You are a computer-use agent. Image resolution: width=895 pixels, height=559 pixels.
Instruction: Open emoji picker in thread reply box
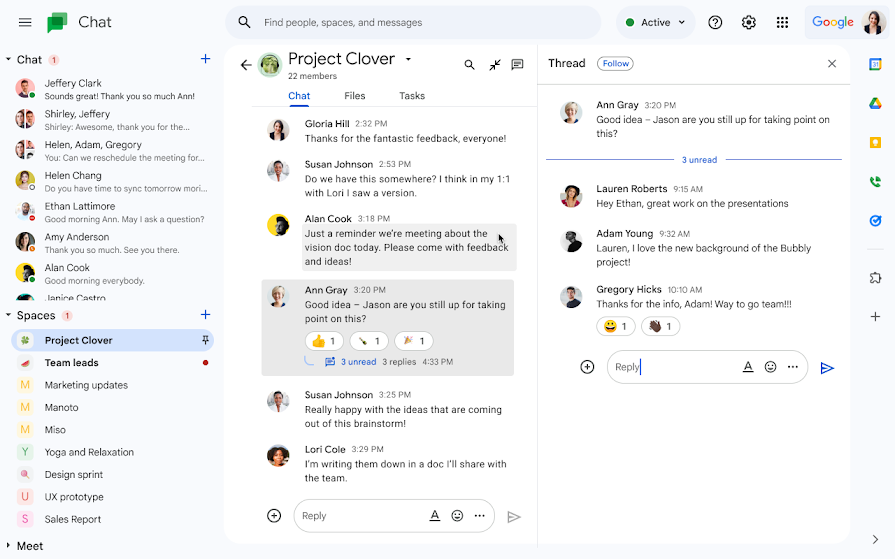(x=771, y=367)
